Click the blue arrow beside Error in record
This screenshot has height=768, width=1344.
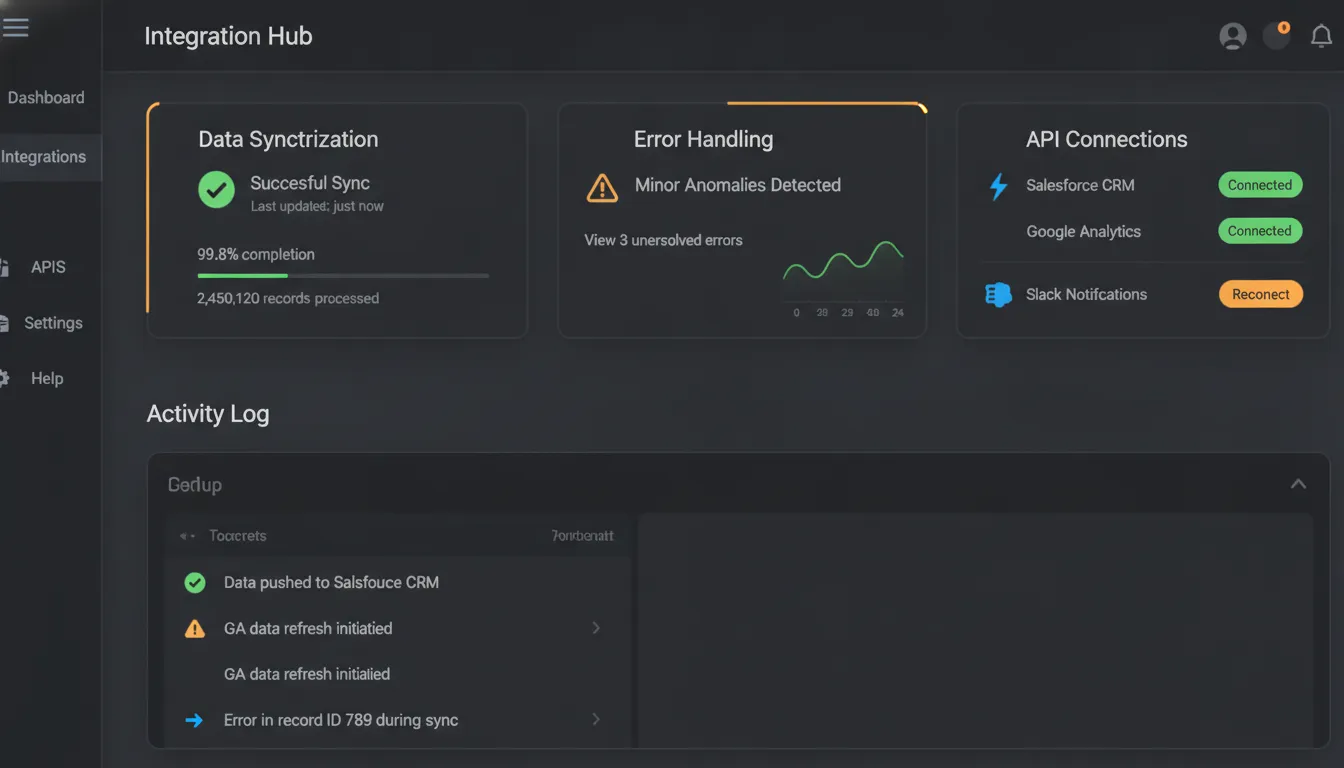pos(194,720)
